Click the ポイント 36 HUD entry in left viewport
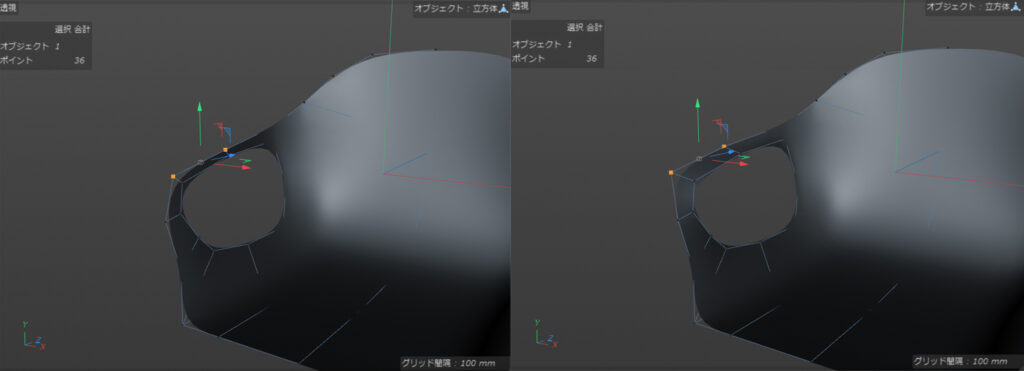1024x371 pixels. coord(45,60)
